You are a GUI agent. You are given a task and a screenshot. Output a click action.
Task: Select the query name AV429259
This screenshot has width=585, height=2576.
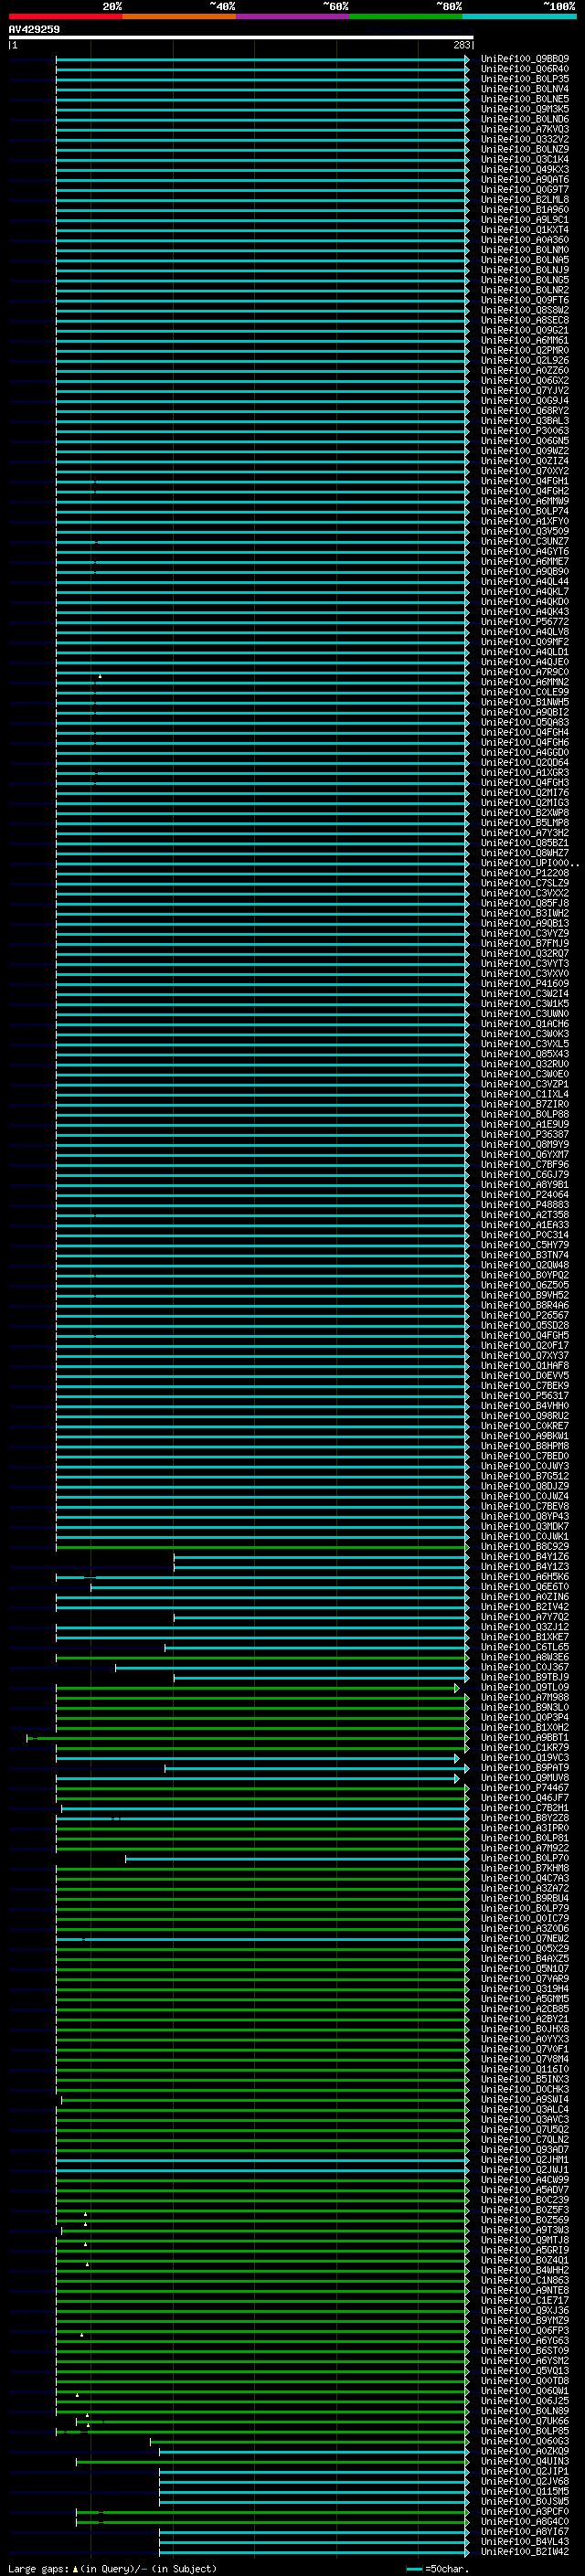(34, 29)
